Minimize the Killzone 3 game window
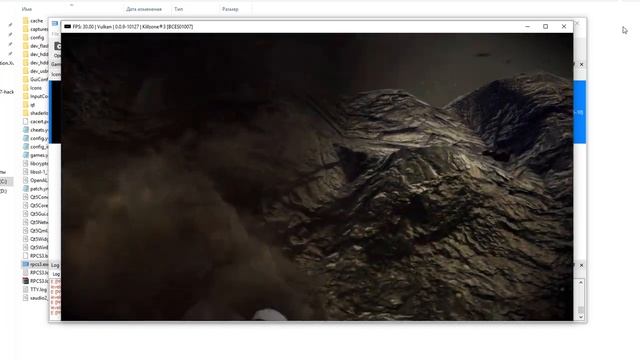 pyautogui.click(x=527, y=27)
